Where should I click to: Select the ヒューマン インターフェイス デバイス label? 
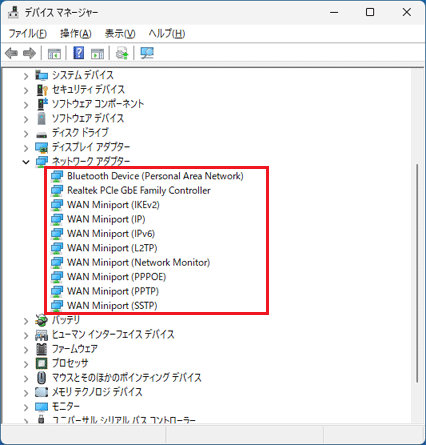(113, 334)
